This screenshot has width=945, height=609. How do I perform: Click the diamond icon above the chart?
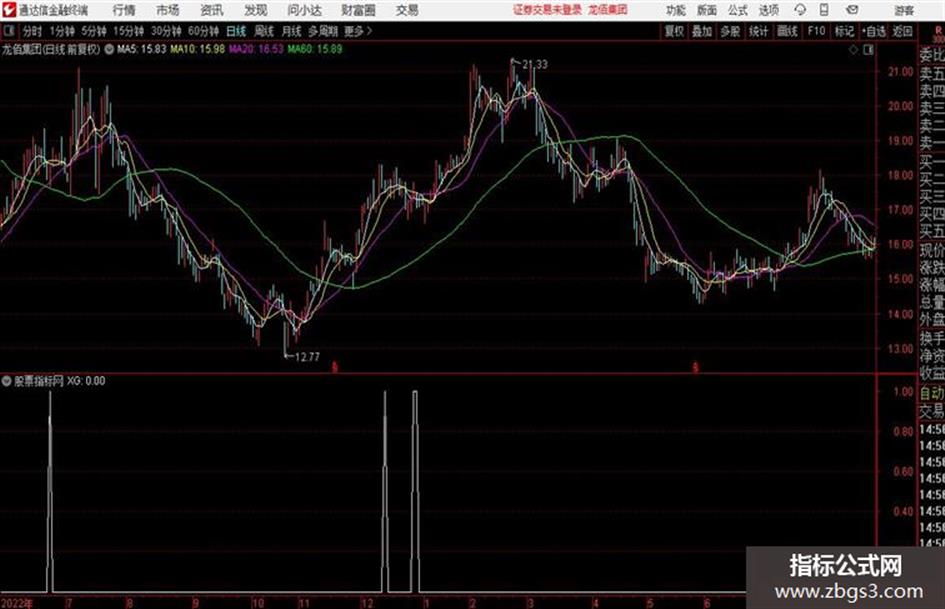point(853,50)
